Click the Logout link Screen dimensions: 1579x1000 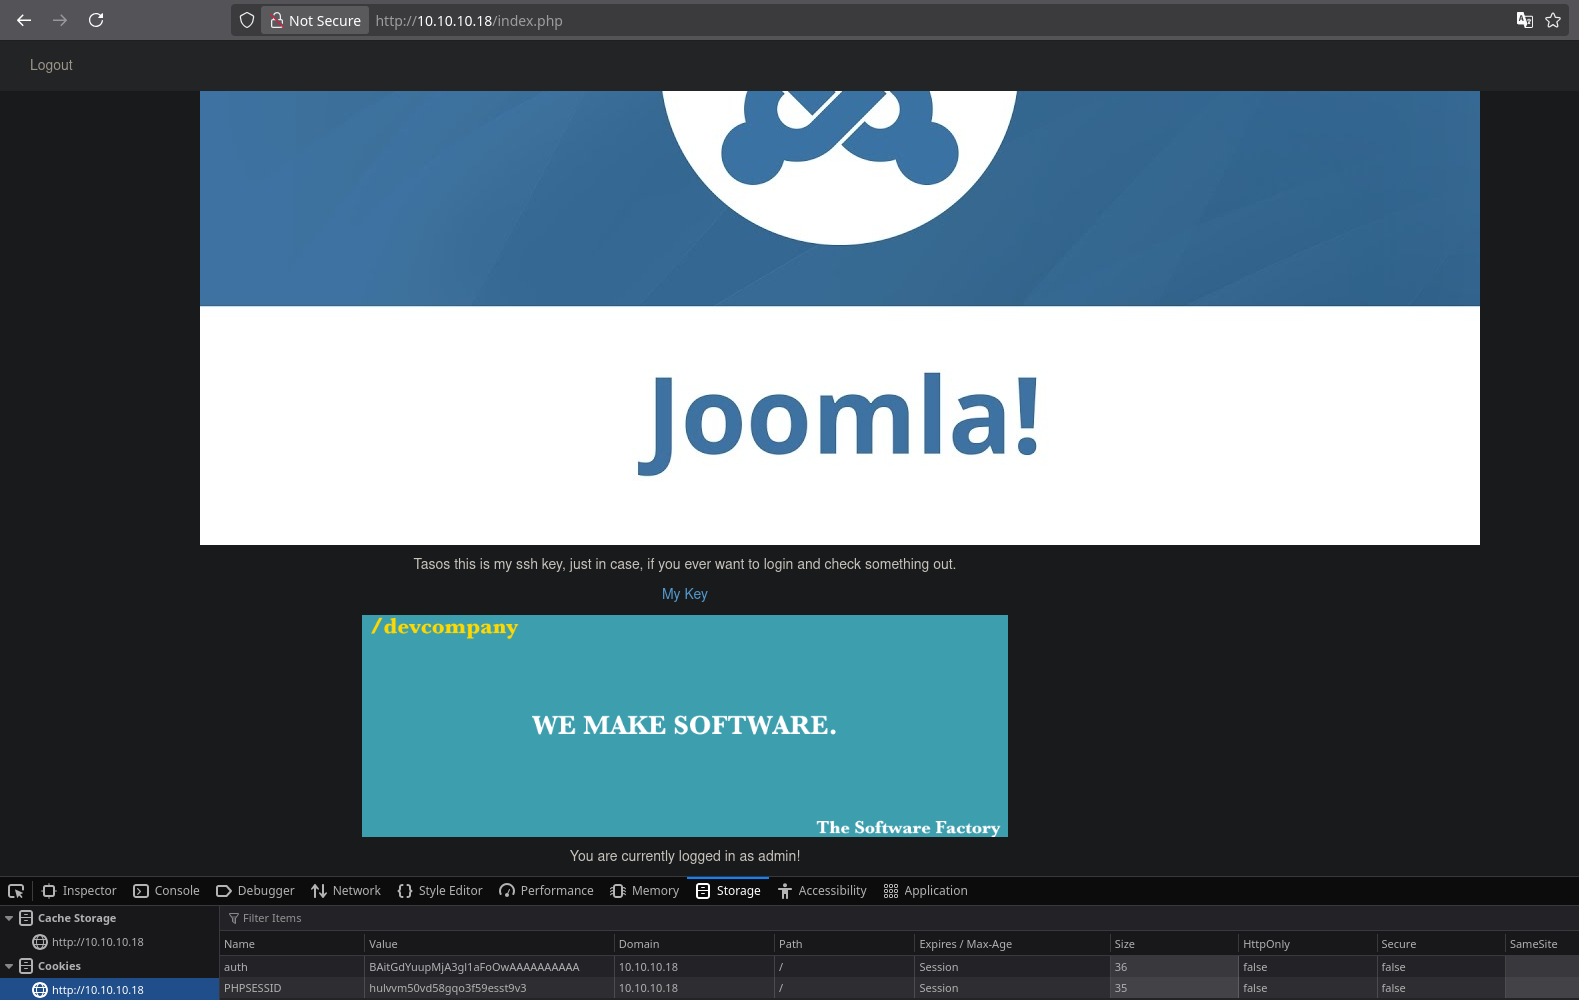point(51,65)
